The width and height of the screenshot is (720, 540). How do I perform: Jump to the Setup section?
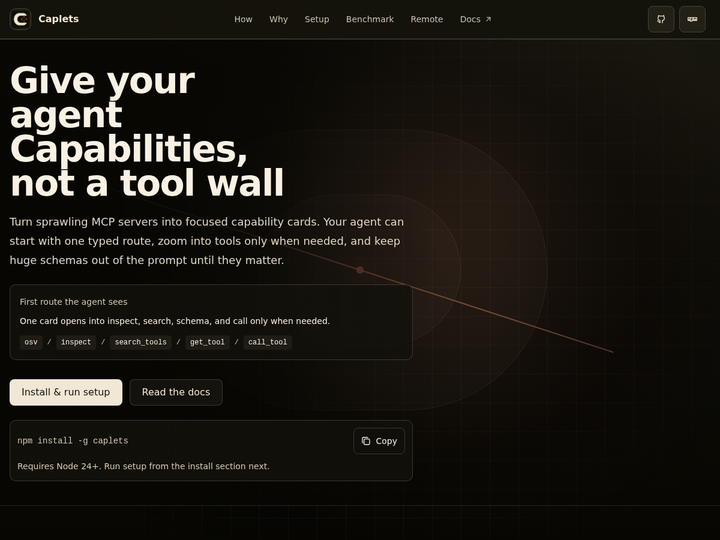coord(317,19)
